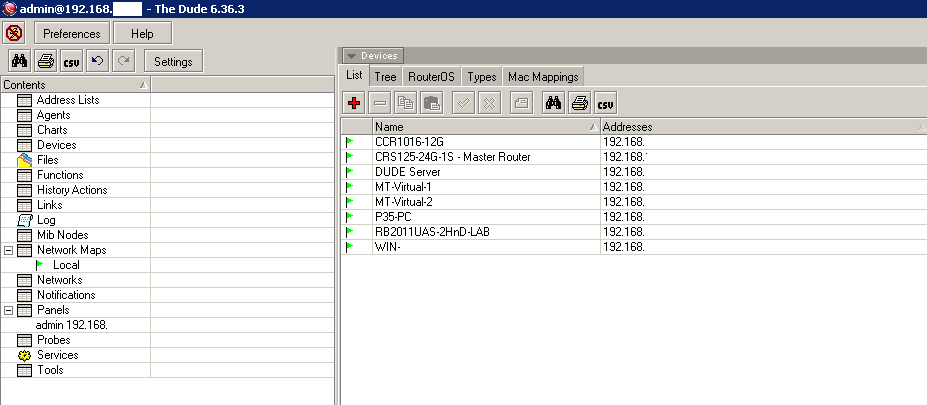Open Probes in the contents tree
Viewport: 927px width, 405px height.
tap(53, 340)
